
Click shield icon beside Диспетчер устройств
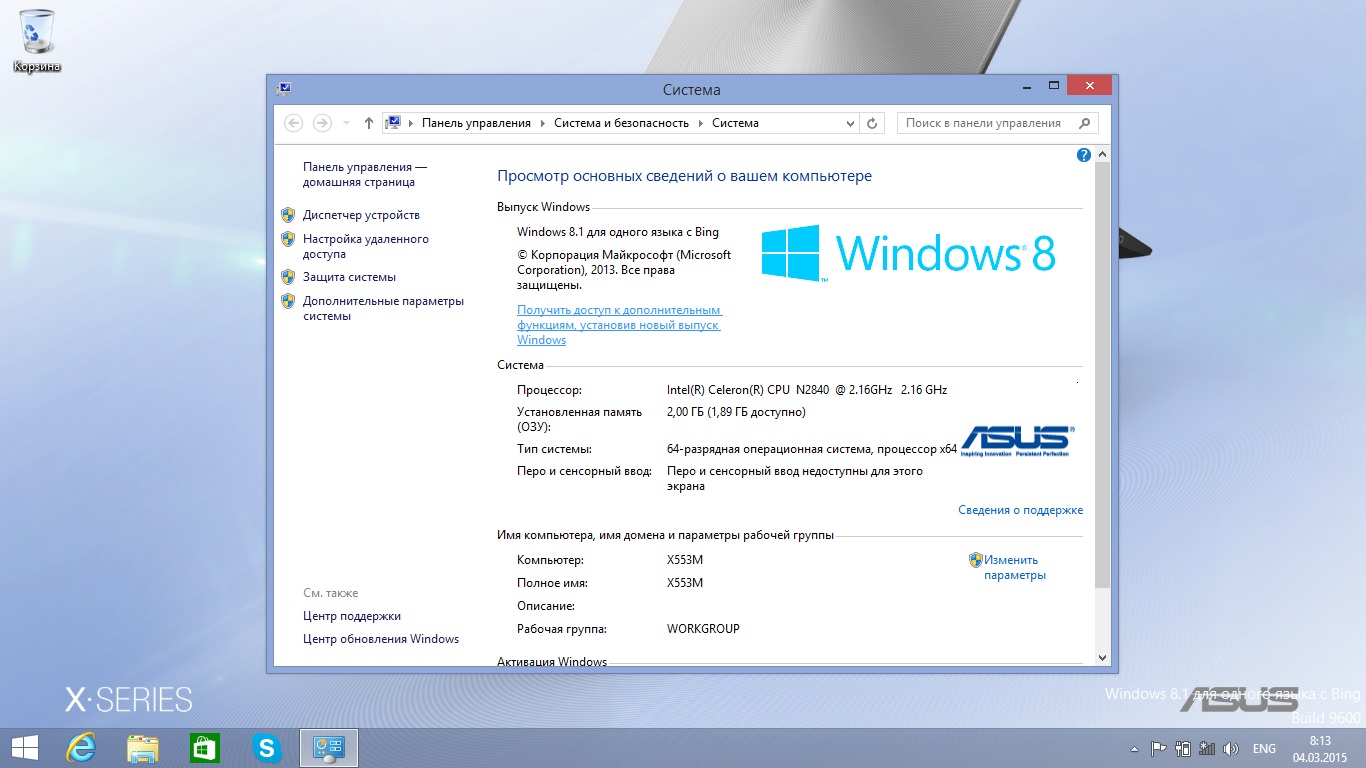288,215
